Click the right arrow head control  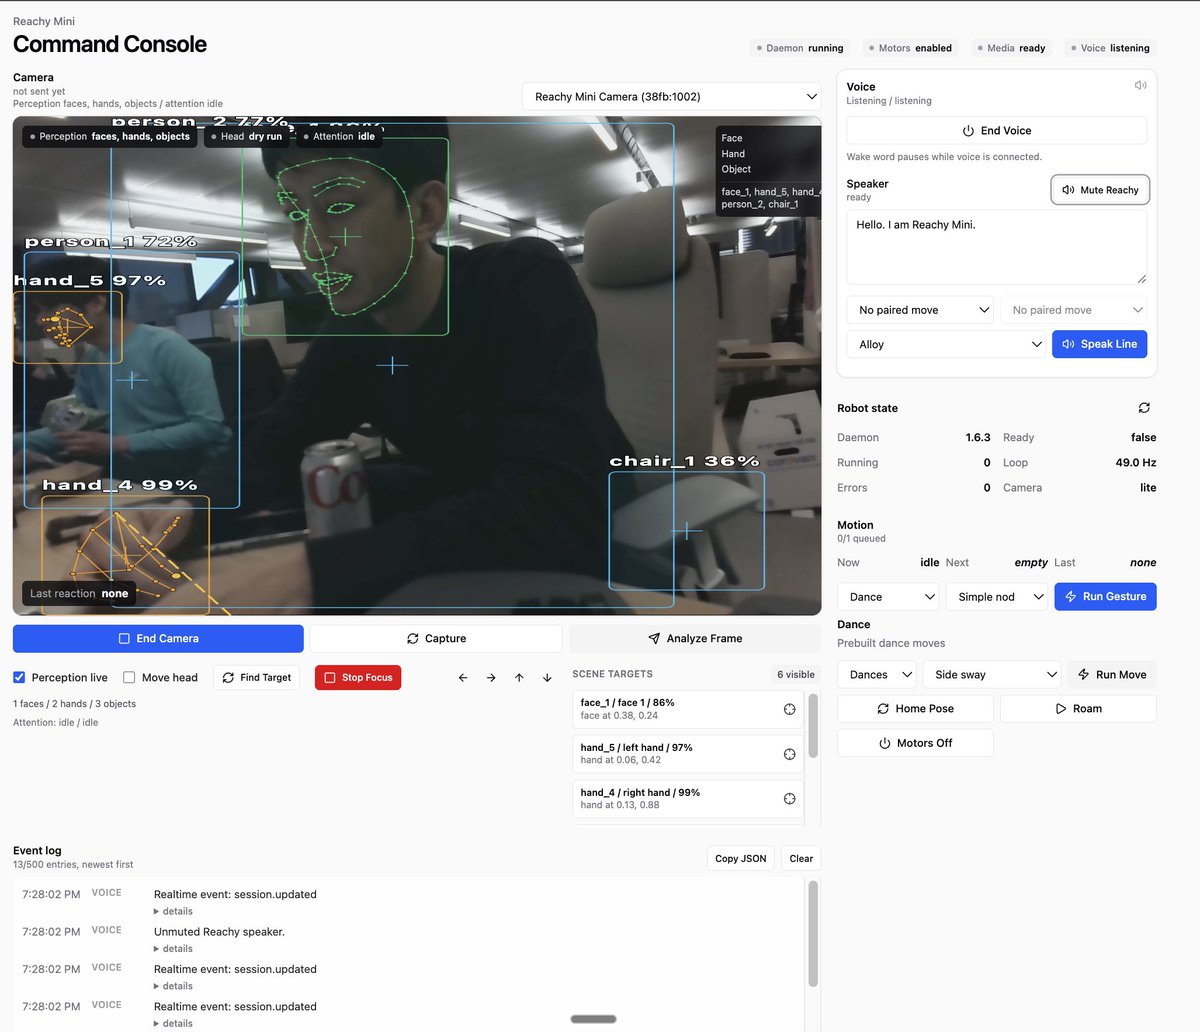point(491,678)
